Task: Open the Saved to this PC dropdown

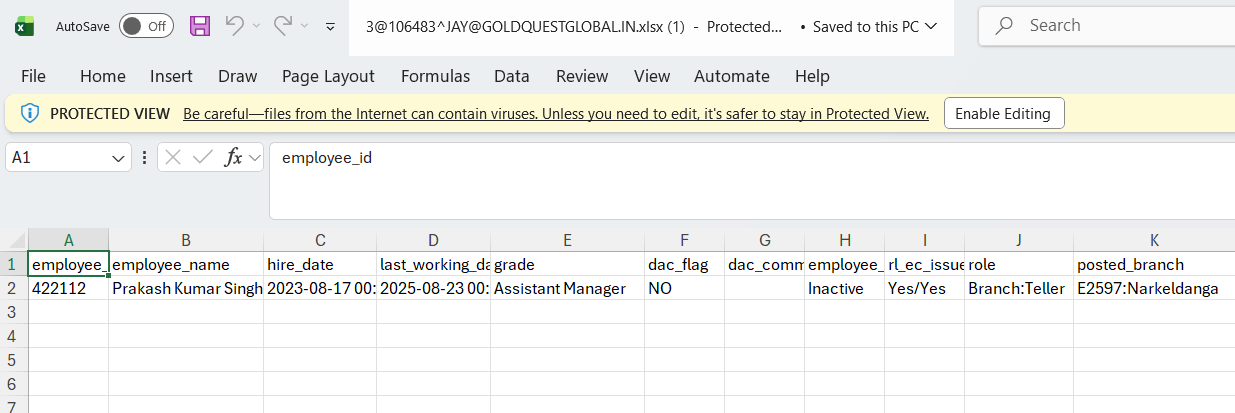Action: click(931, 27)
